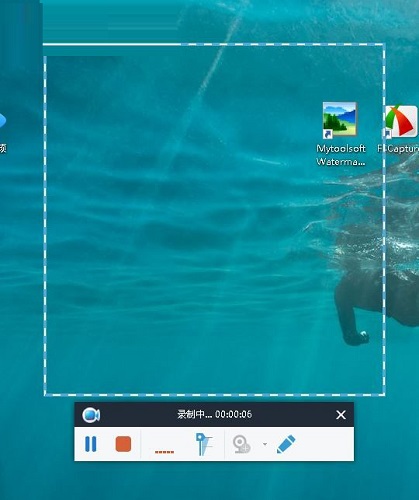Select the FSCapture desktop shortcut icon

(401, 121)
